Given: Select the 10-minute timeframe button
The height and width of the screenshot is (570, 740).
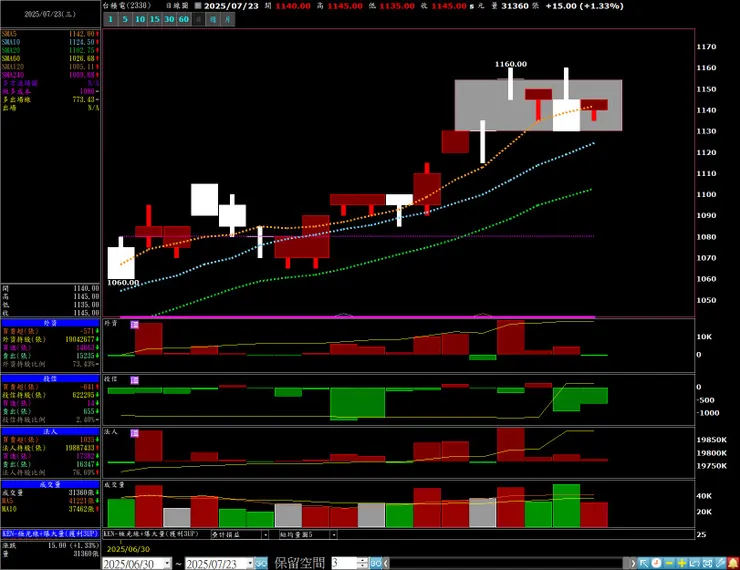Looking at the screenshot, I should (140, 19).
